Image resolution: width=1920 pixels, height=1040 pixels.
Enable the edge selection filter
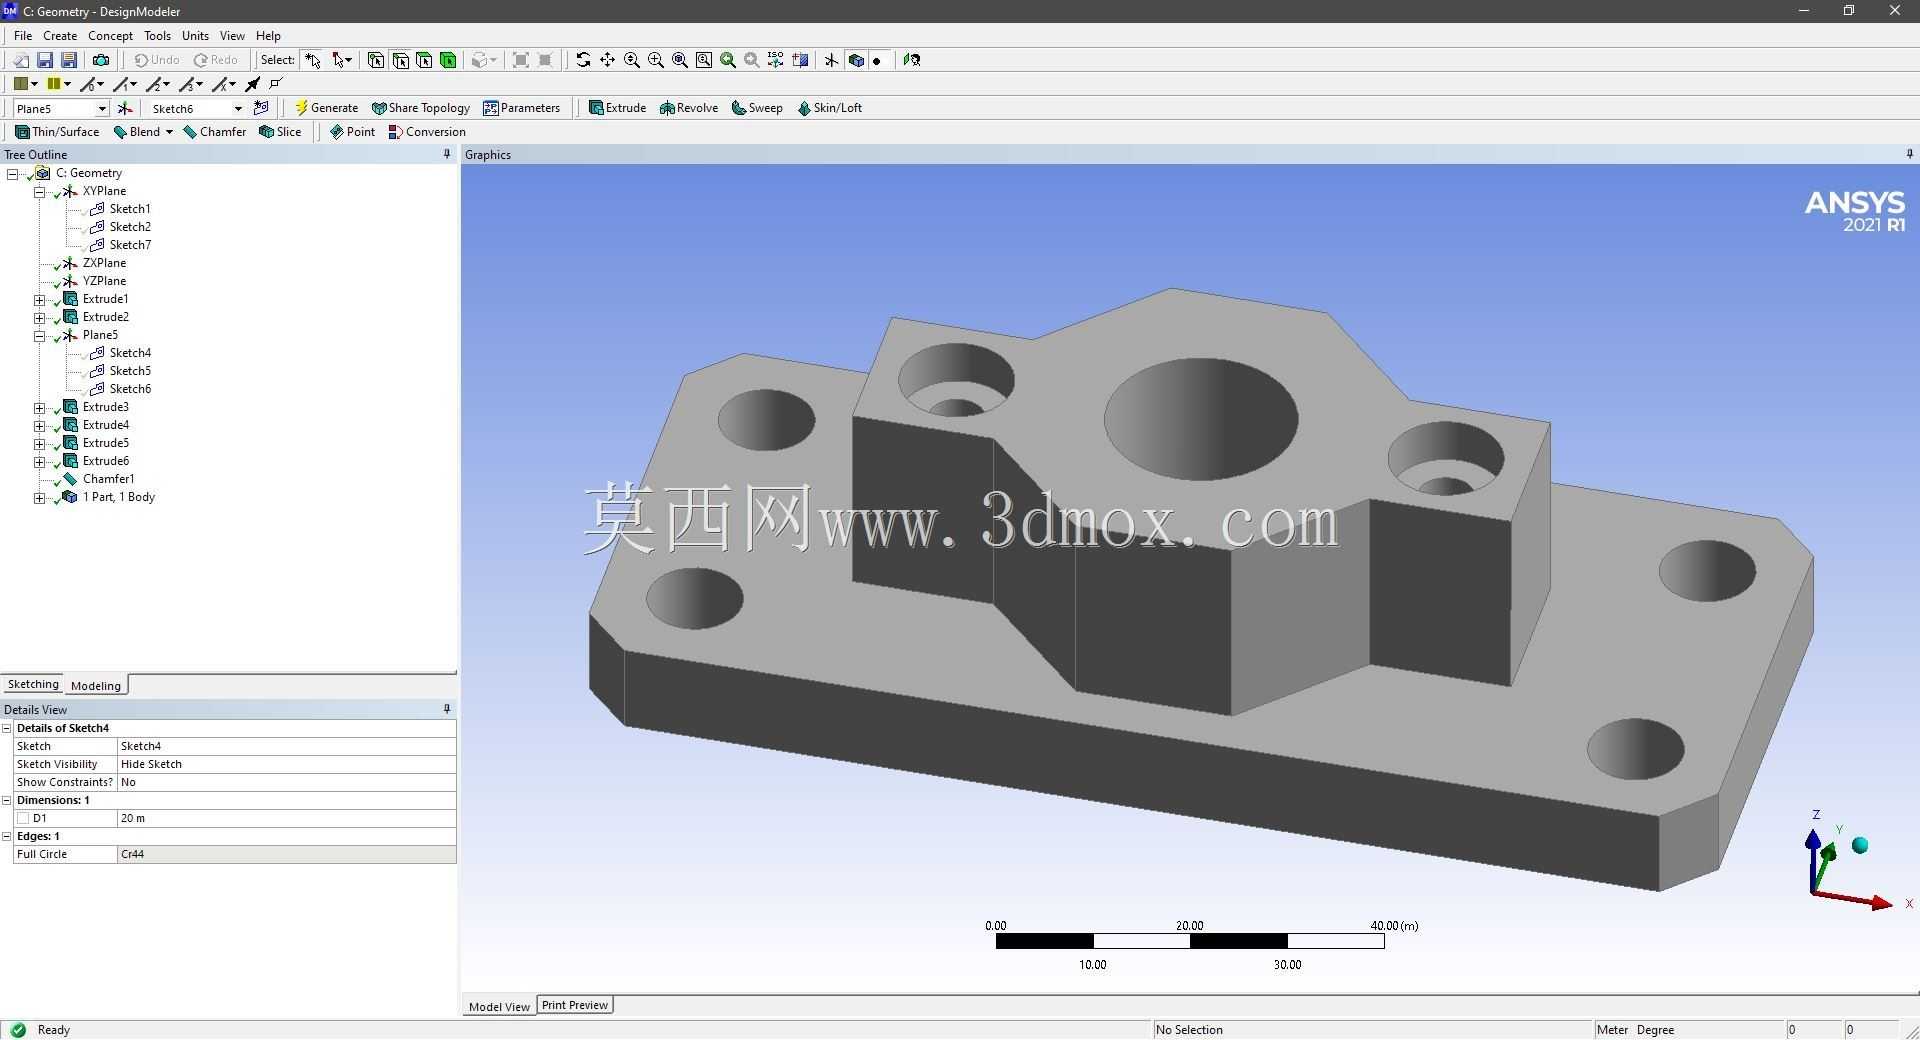[x=400, y=60]
